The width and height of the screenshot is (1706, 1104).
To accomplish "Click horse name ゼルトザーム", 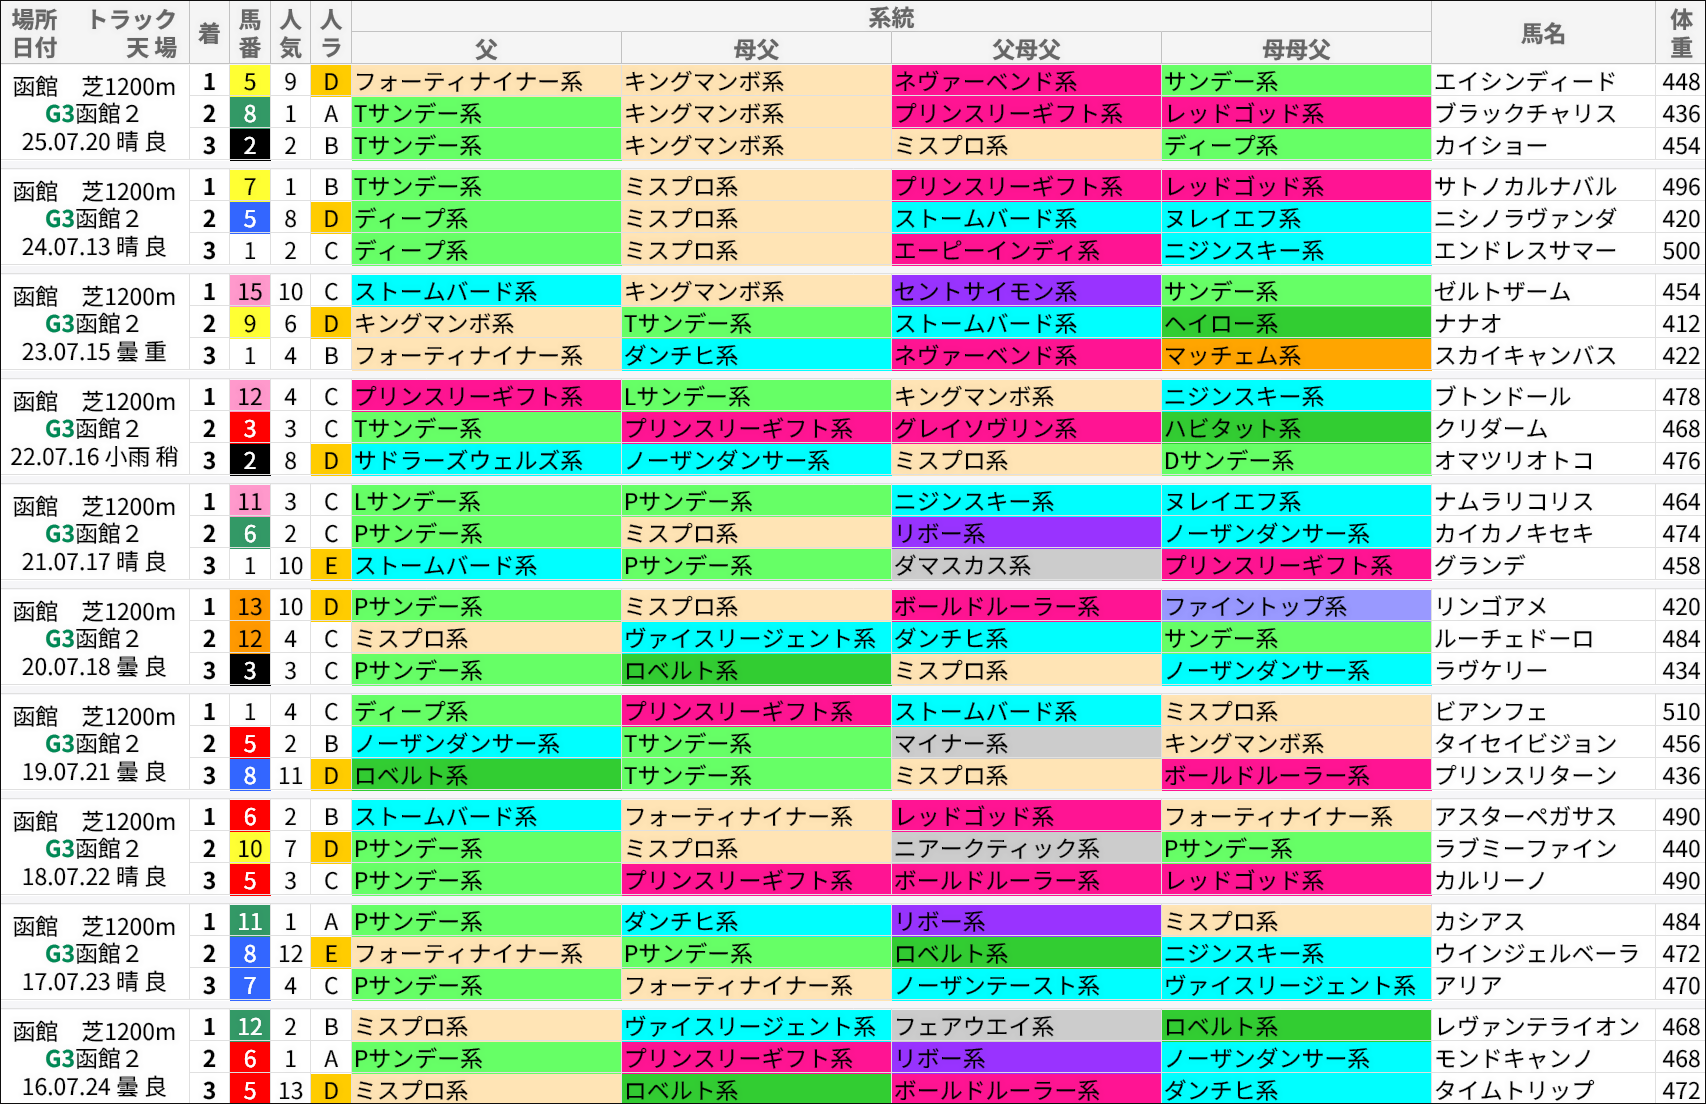I will tap(1502, 292).
